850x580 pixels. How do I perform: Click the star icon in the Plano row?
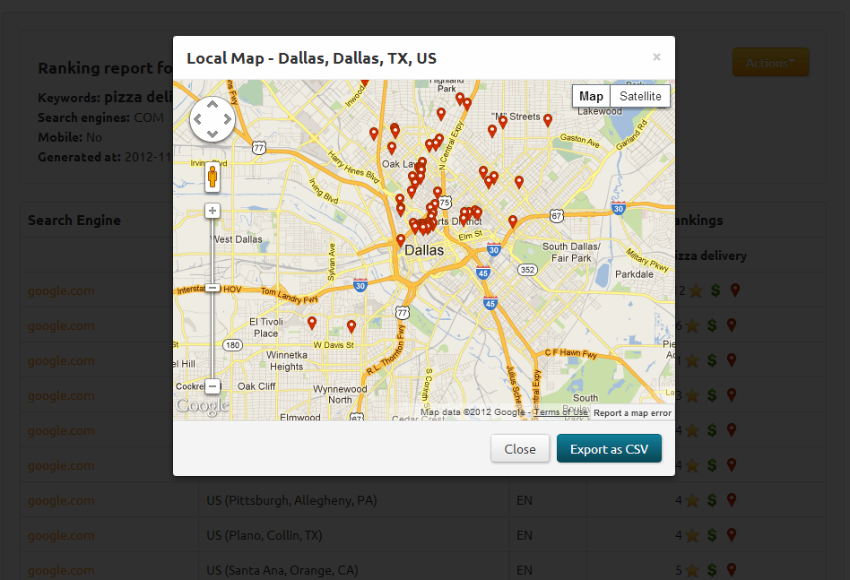coord(692,536)
